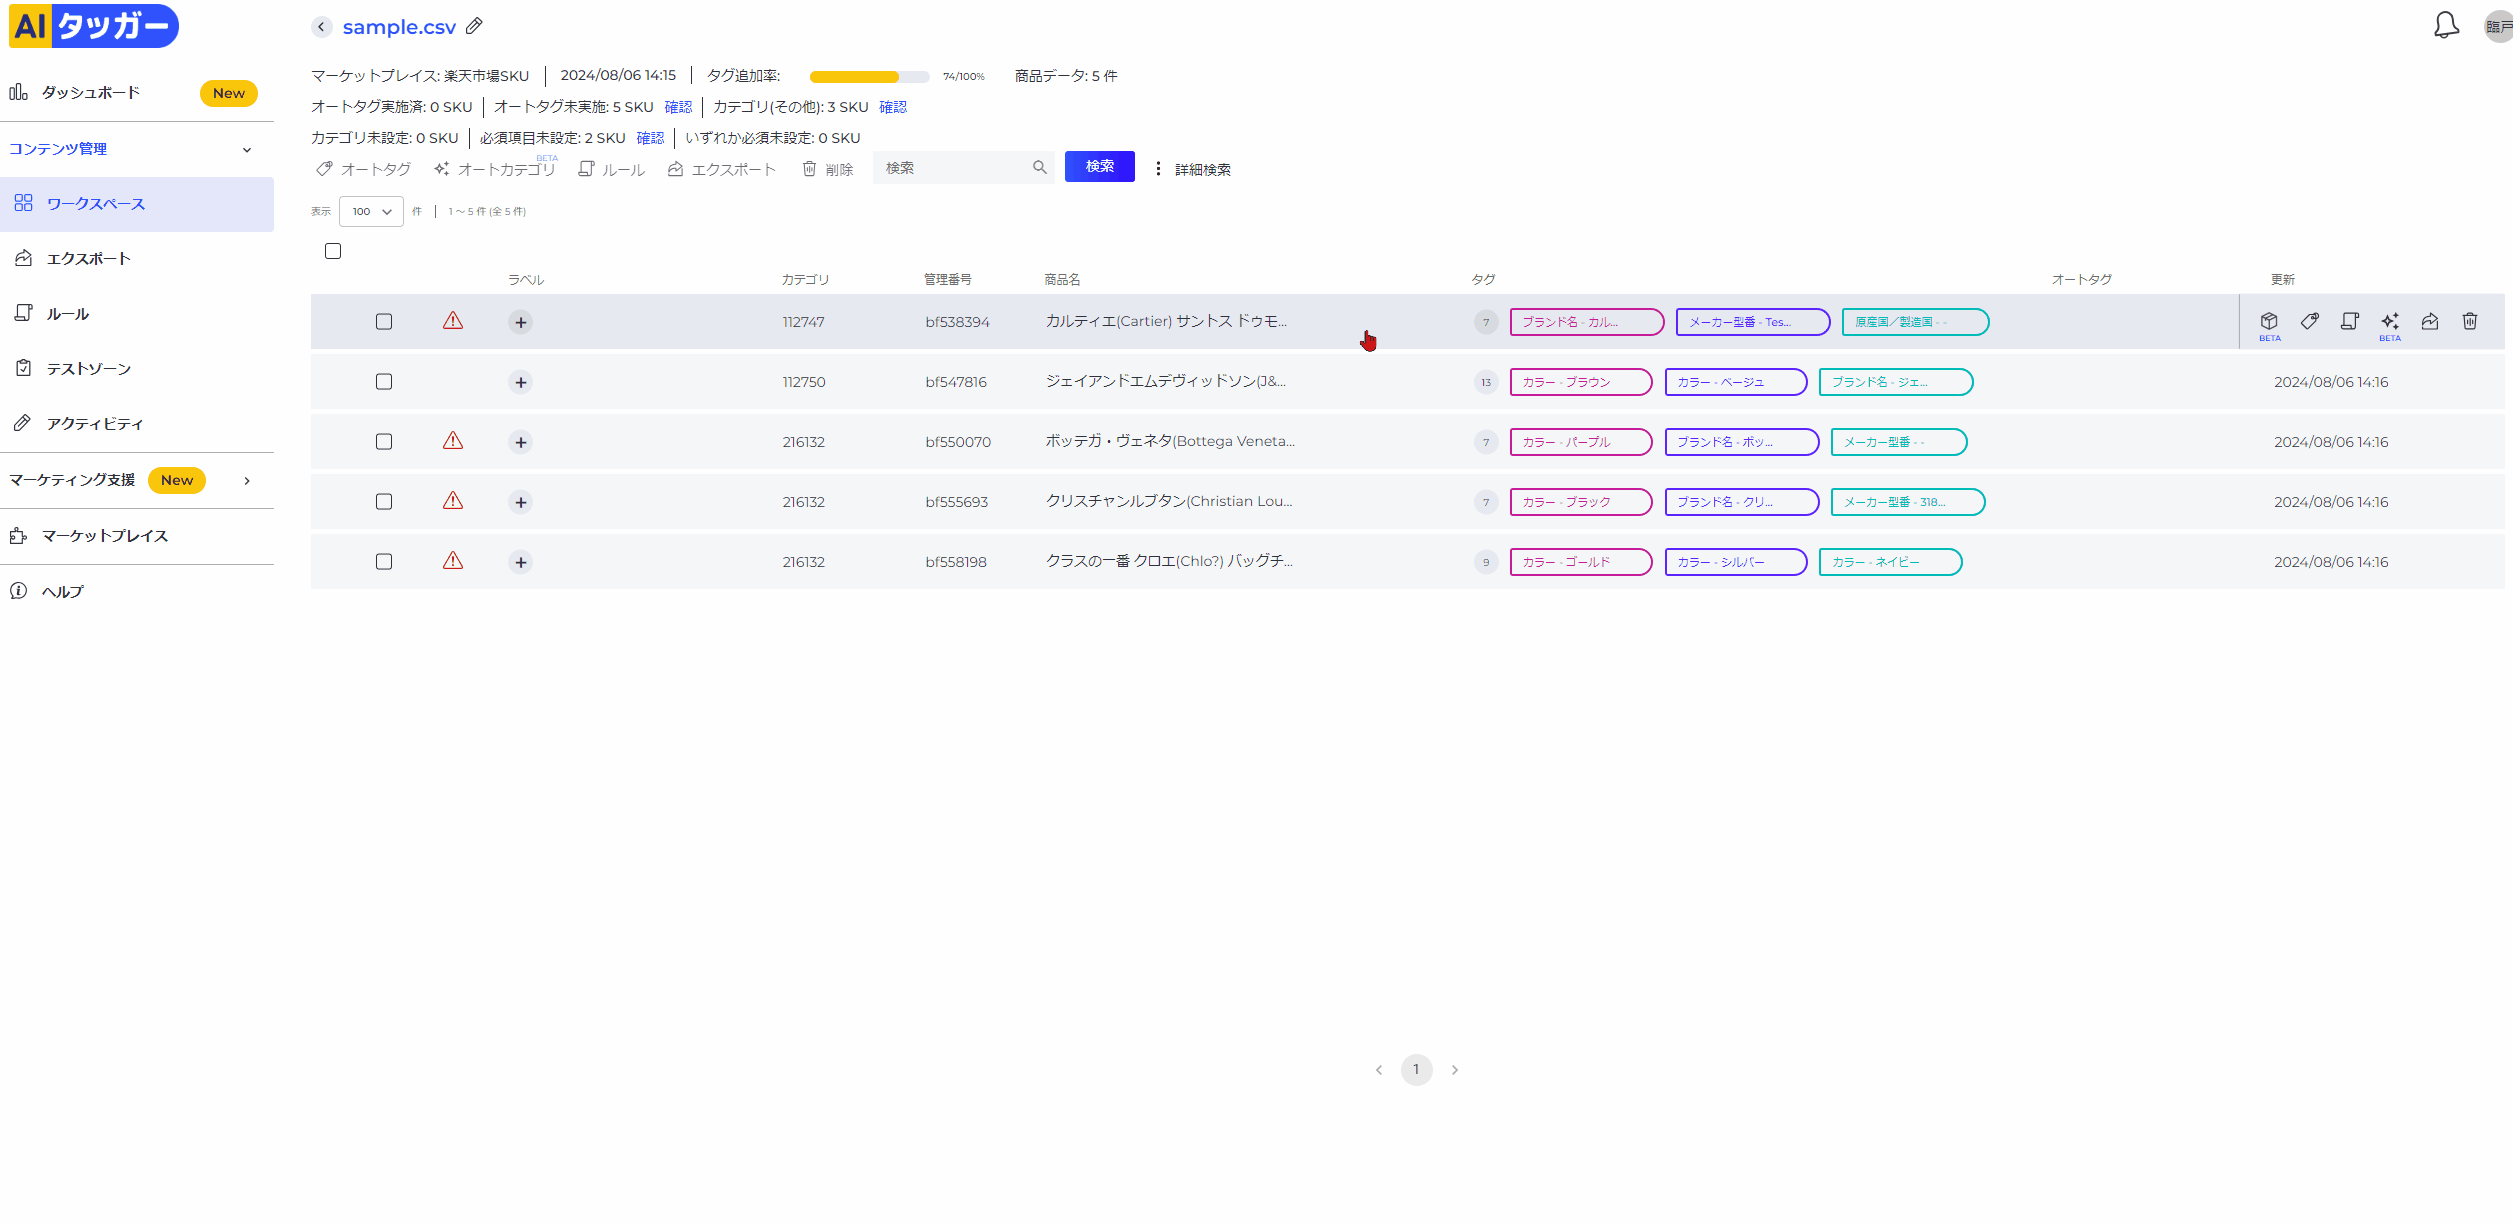Collapse the コンテンツ管理 section
Viewport: 2513px width, 1223px height.
246,150
